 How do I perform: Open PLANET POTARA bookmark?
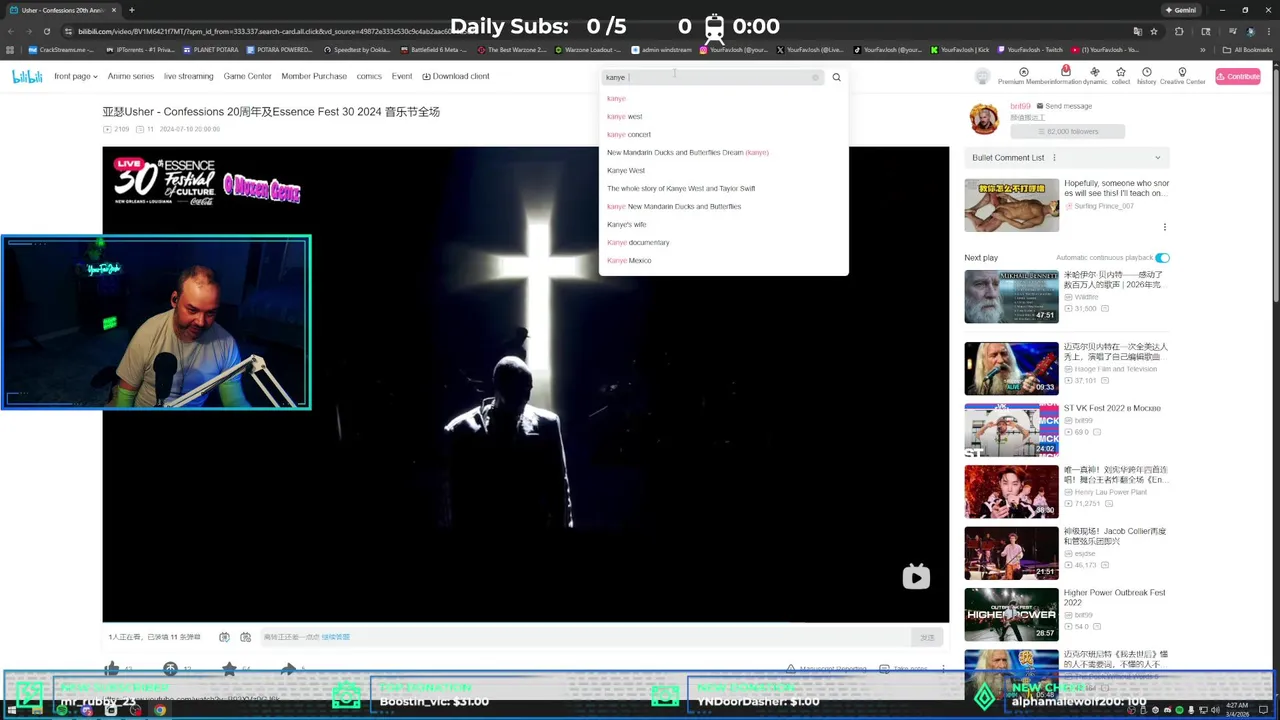click(211, 50)
